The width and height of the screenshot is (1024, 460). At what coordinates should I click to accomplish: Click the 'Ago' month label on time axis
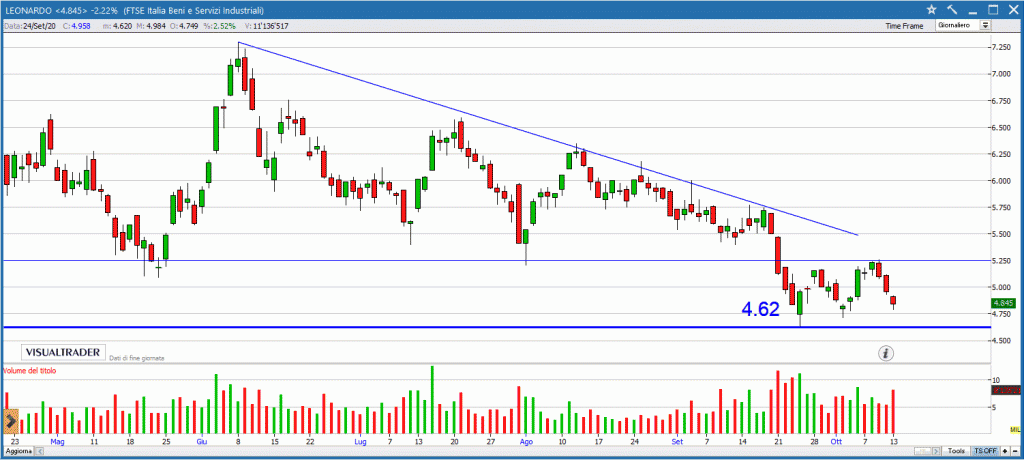526,442
